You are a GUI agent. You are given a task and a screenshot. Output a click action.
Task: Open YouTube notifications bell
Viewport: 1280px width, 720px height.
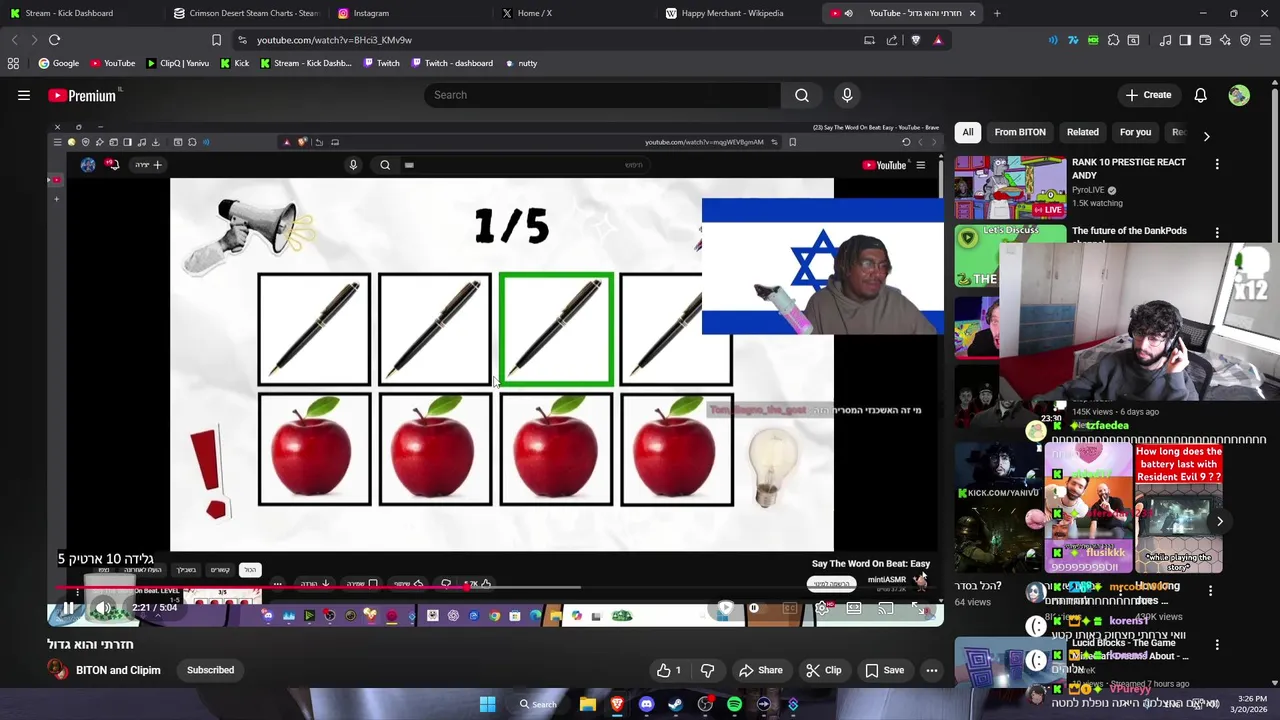pos(1200,95)
